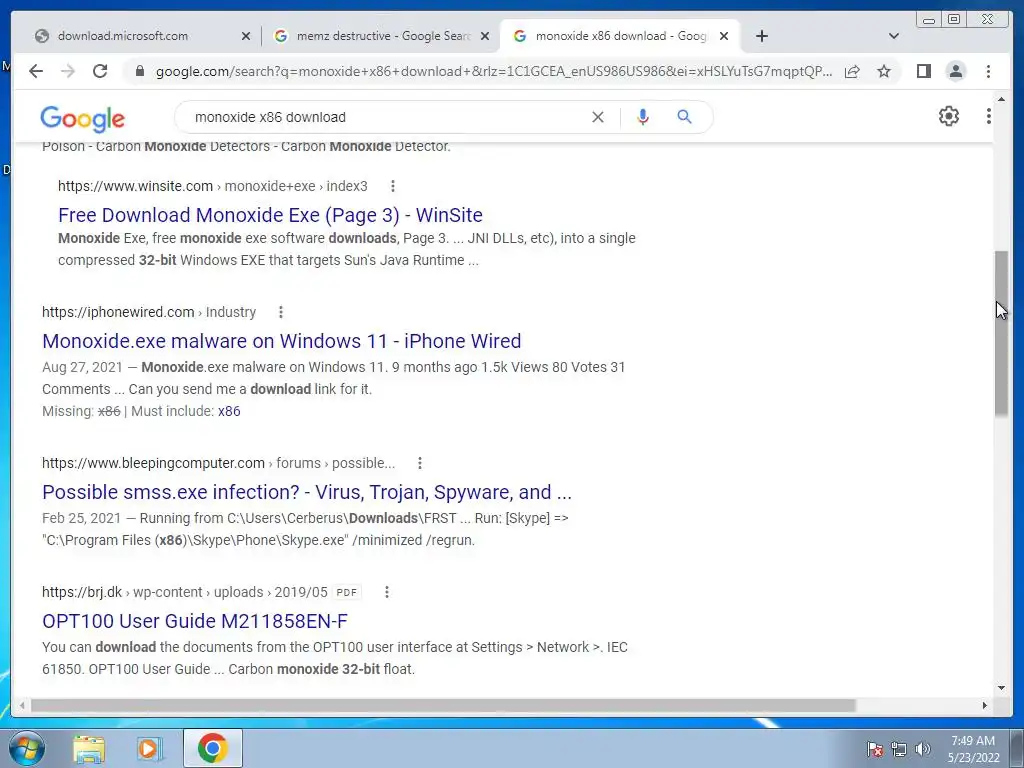Viewport: 1024px width, 768px height.
Task: Expand the tab search dropdown
Action: [894, 36]
